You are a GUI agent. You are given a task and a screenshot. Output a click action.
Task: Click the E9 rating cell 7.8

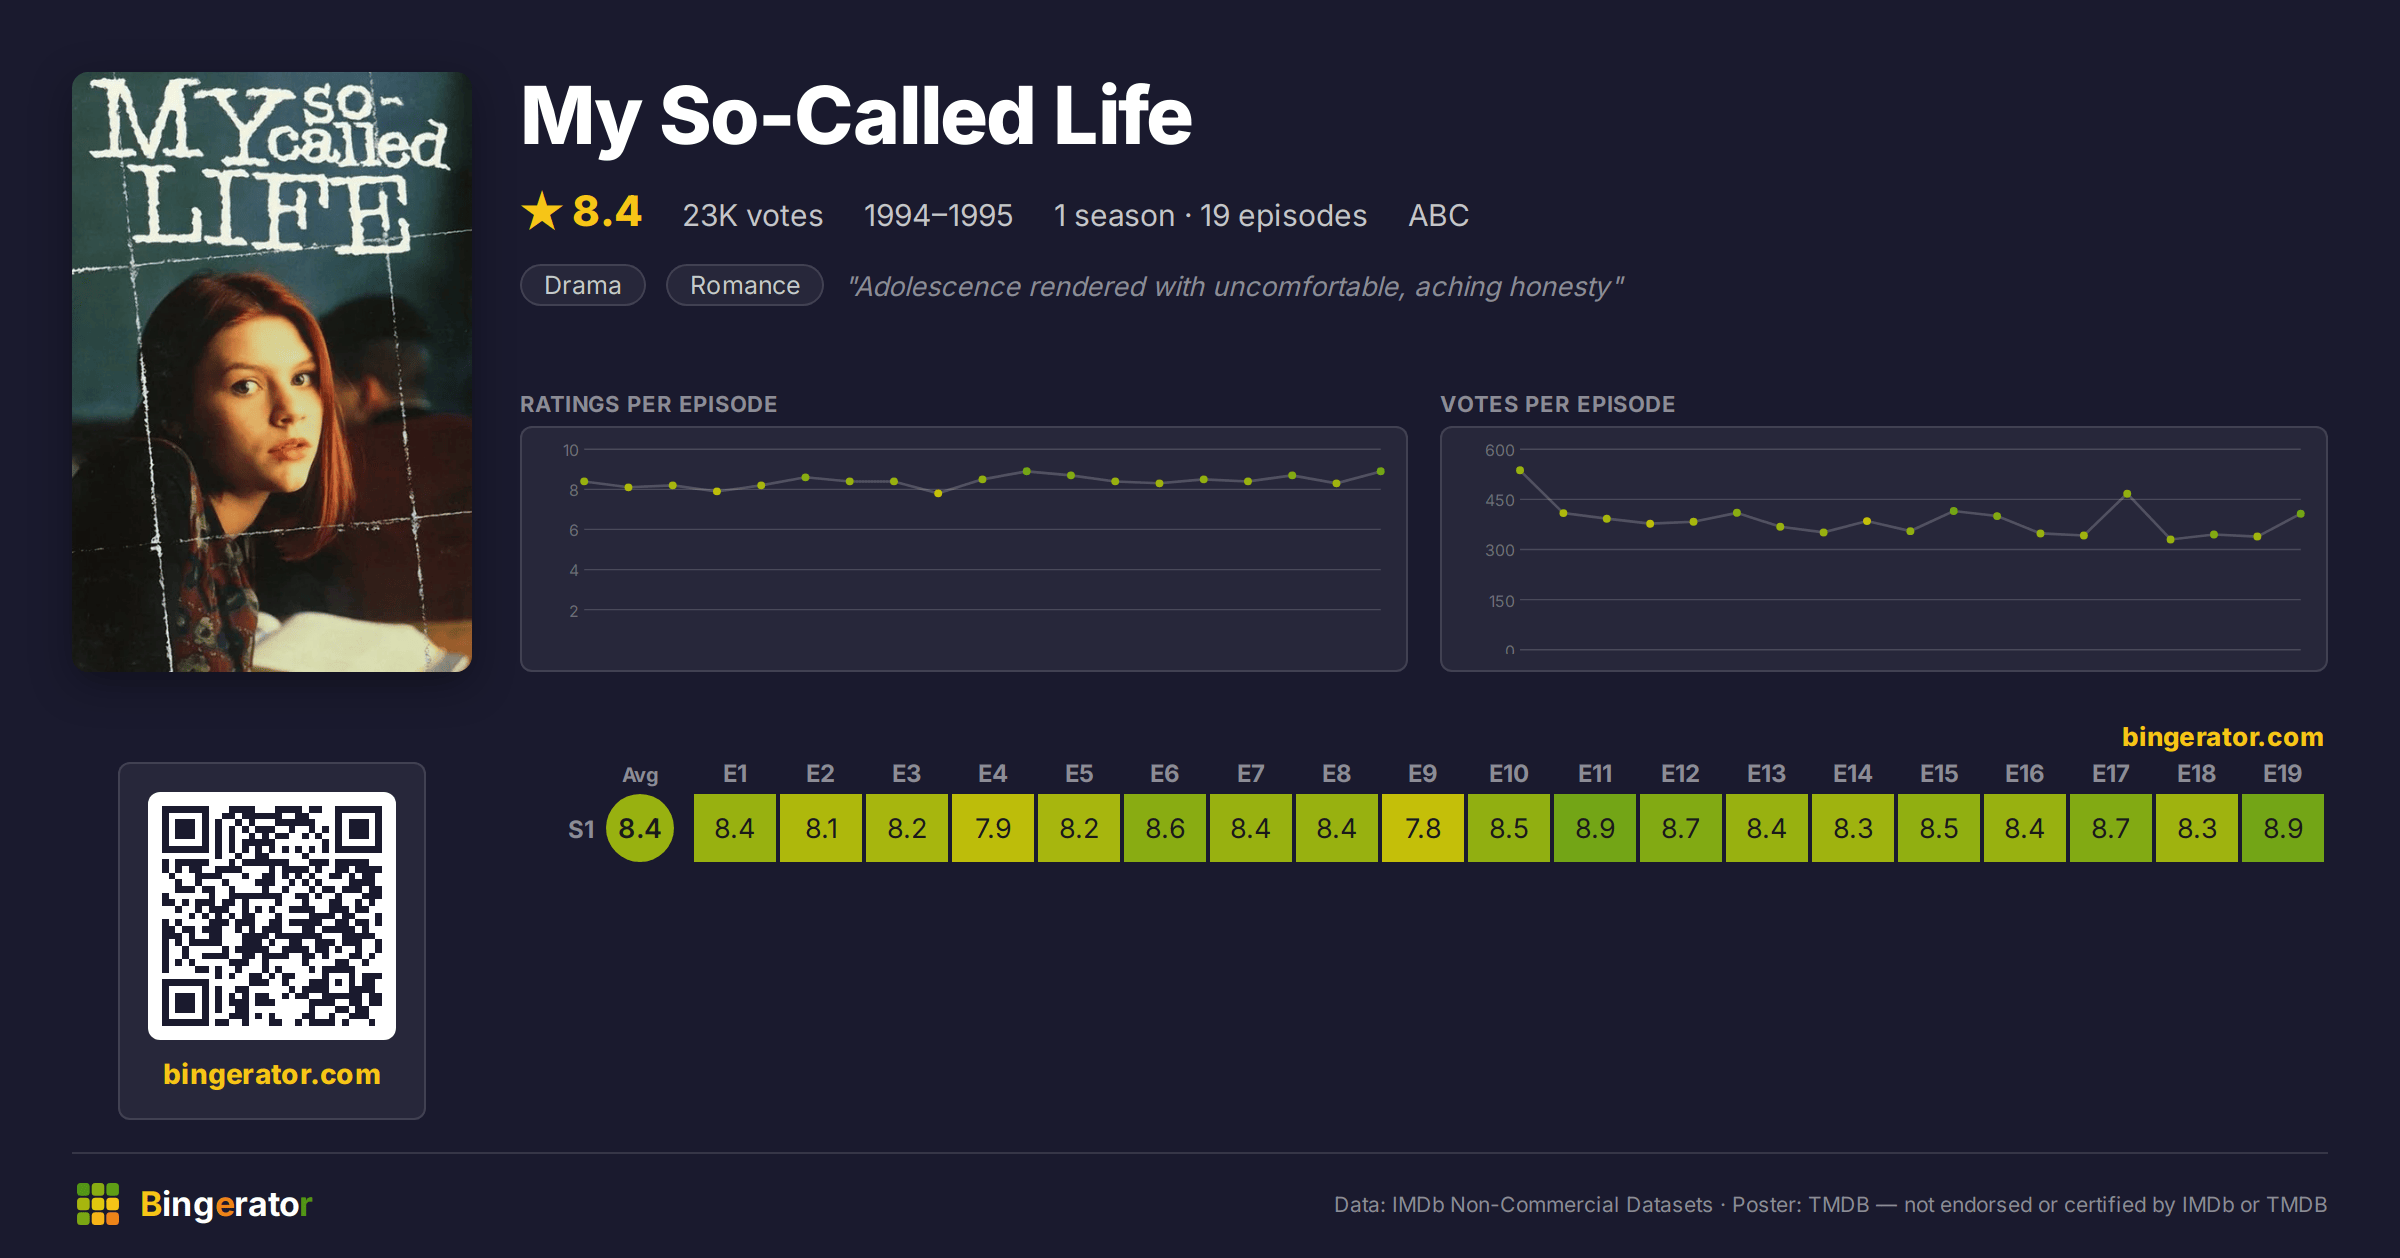coord(1423,828)
